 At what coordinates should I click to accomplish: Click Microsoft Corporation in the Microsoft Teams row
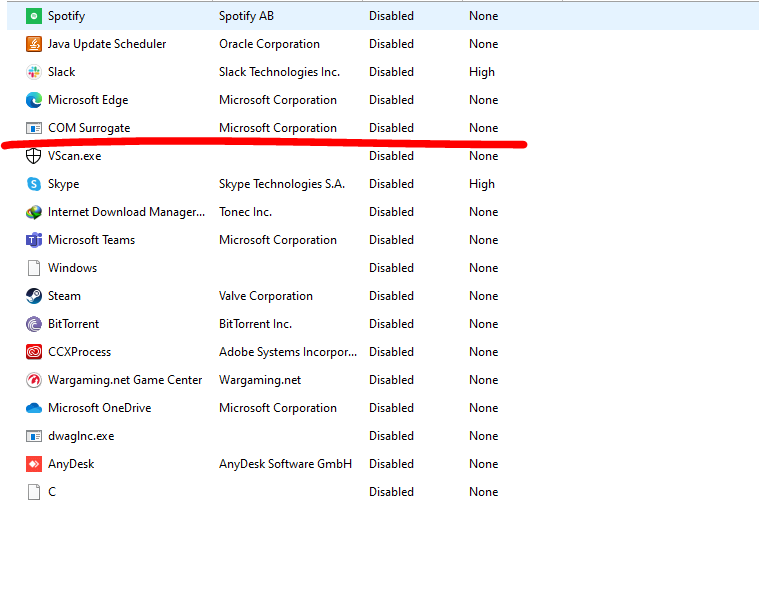click(x=278, y=240)
